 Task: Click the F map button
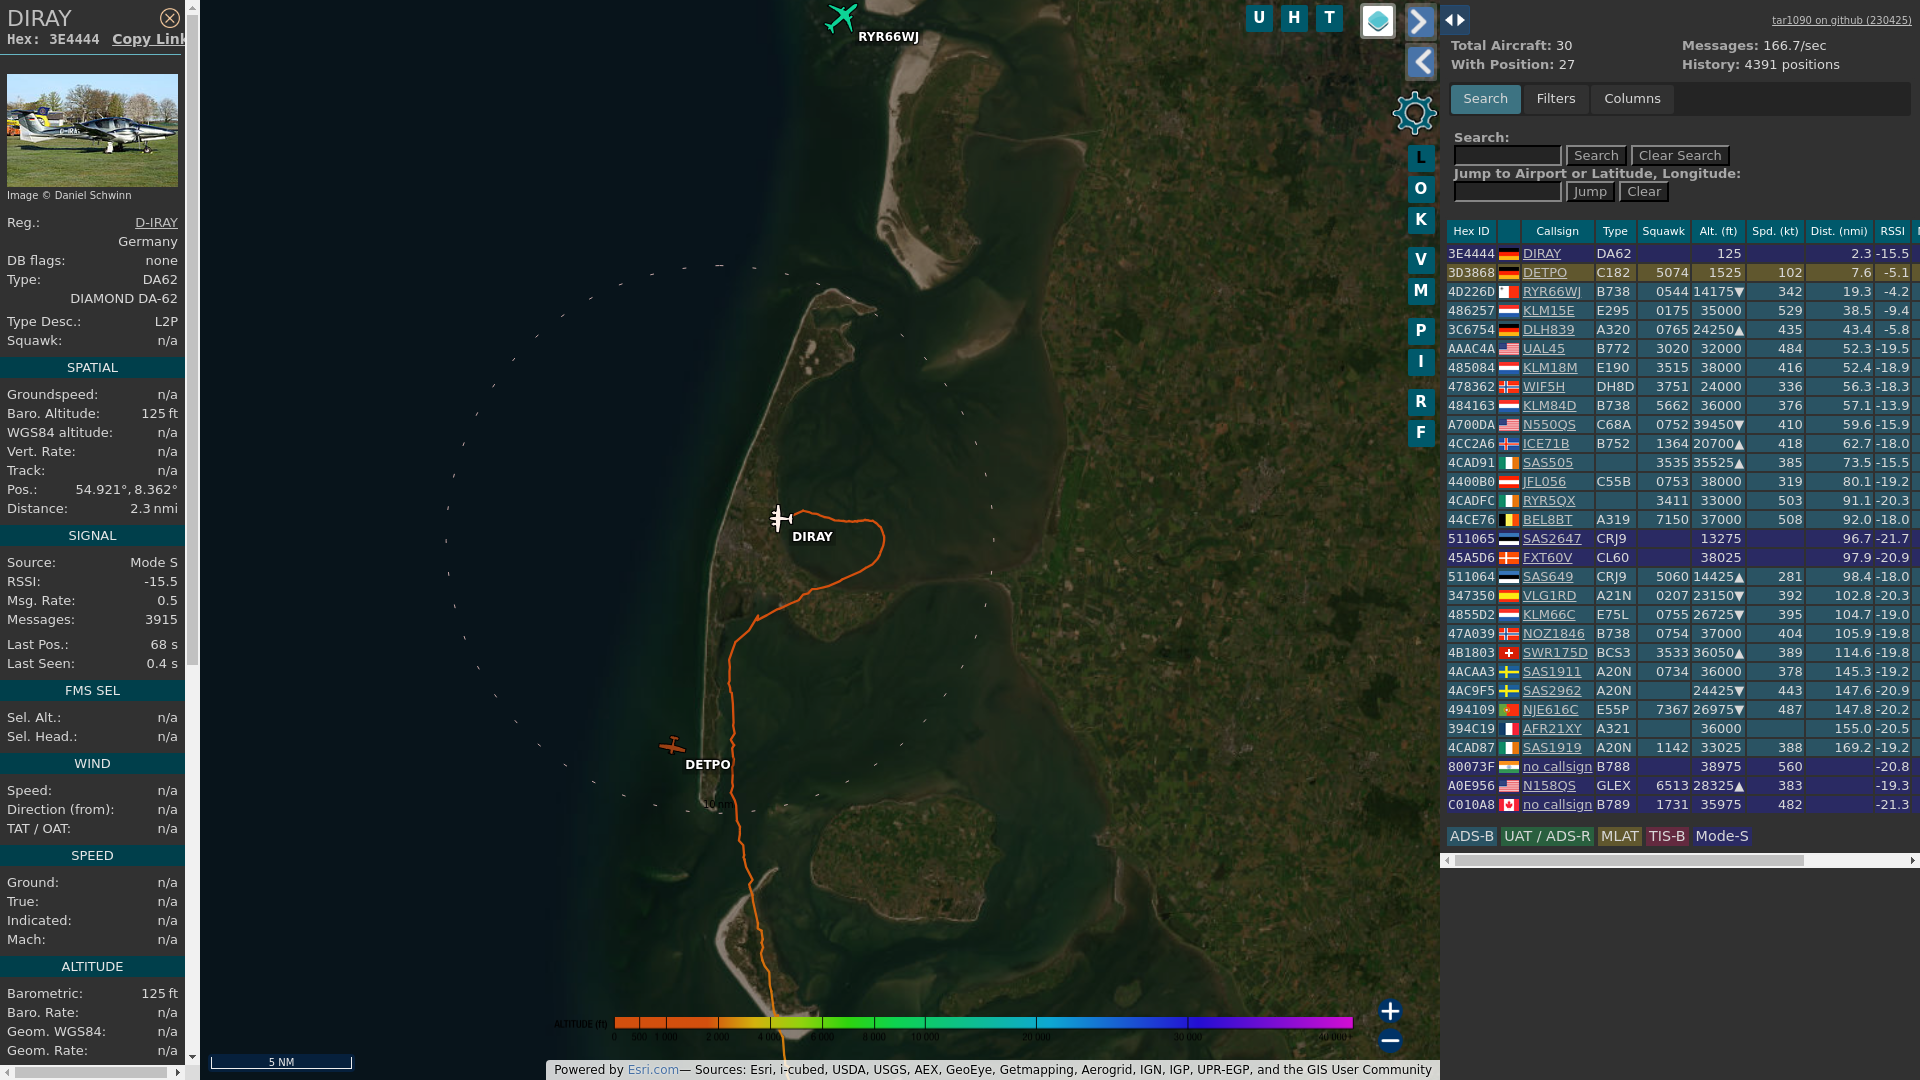(x=1421, y=433)
